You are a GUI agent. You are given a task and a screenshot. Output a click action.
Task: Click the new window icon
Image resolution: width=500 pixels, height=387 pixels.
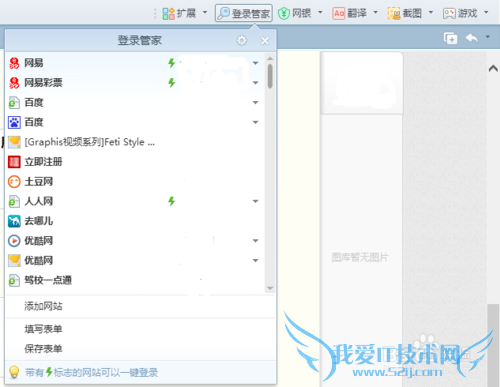tap(450, 38)
